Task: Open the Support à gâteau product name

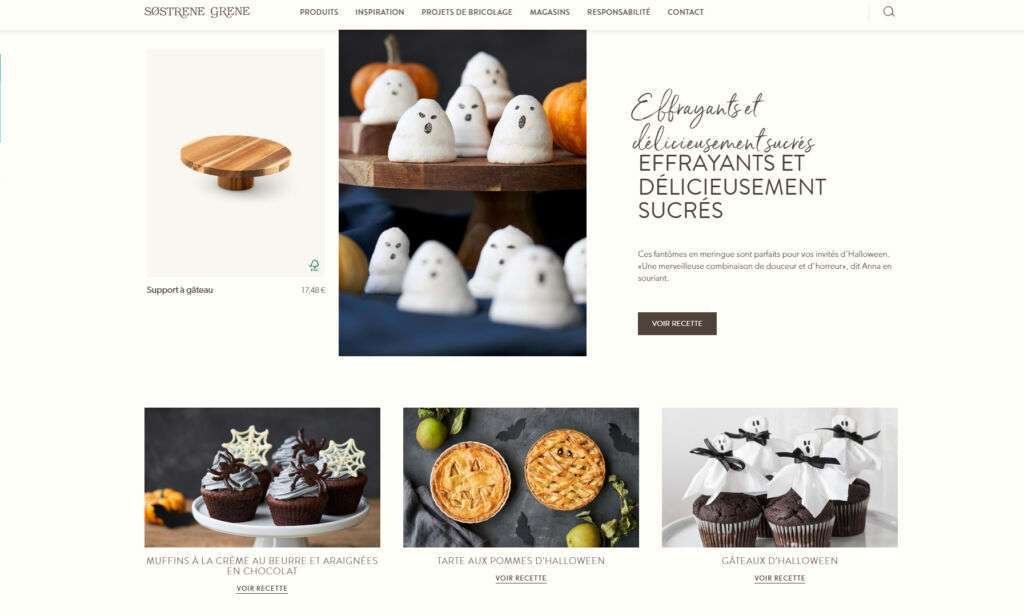Action: [180, 290]
